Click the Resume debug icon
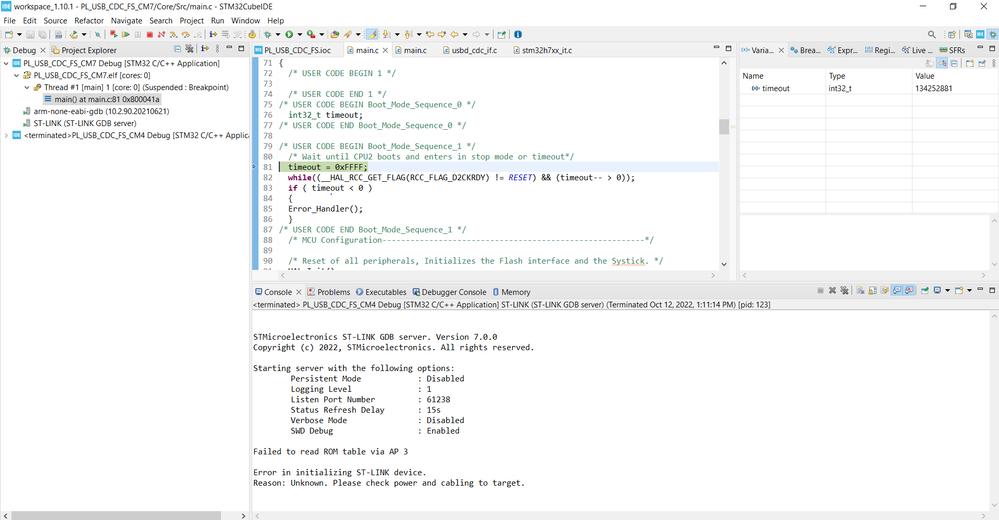 pyautogui.click(x=126, y=34)
